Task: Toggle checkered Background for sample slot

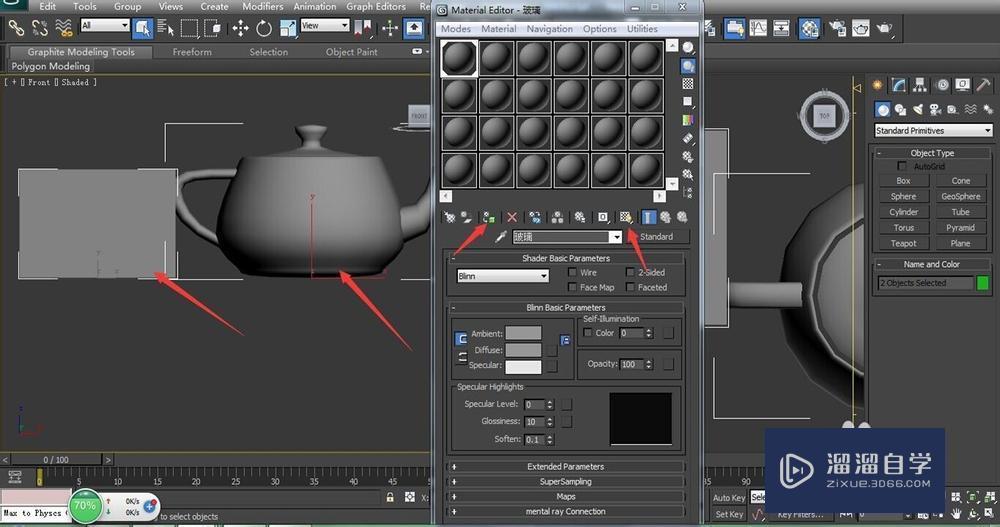Action: [x=688, y=84]
